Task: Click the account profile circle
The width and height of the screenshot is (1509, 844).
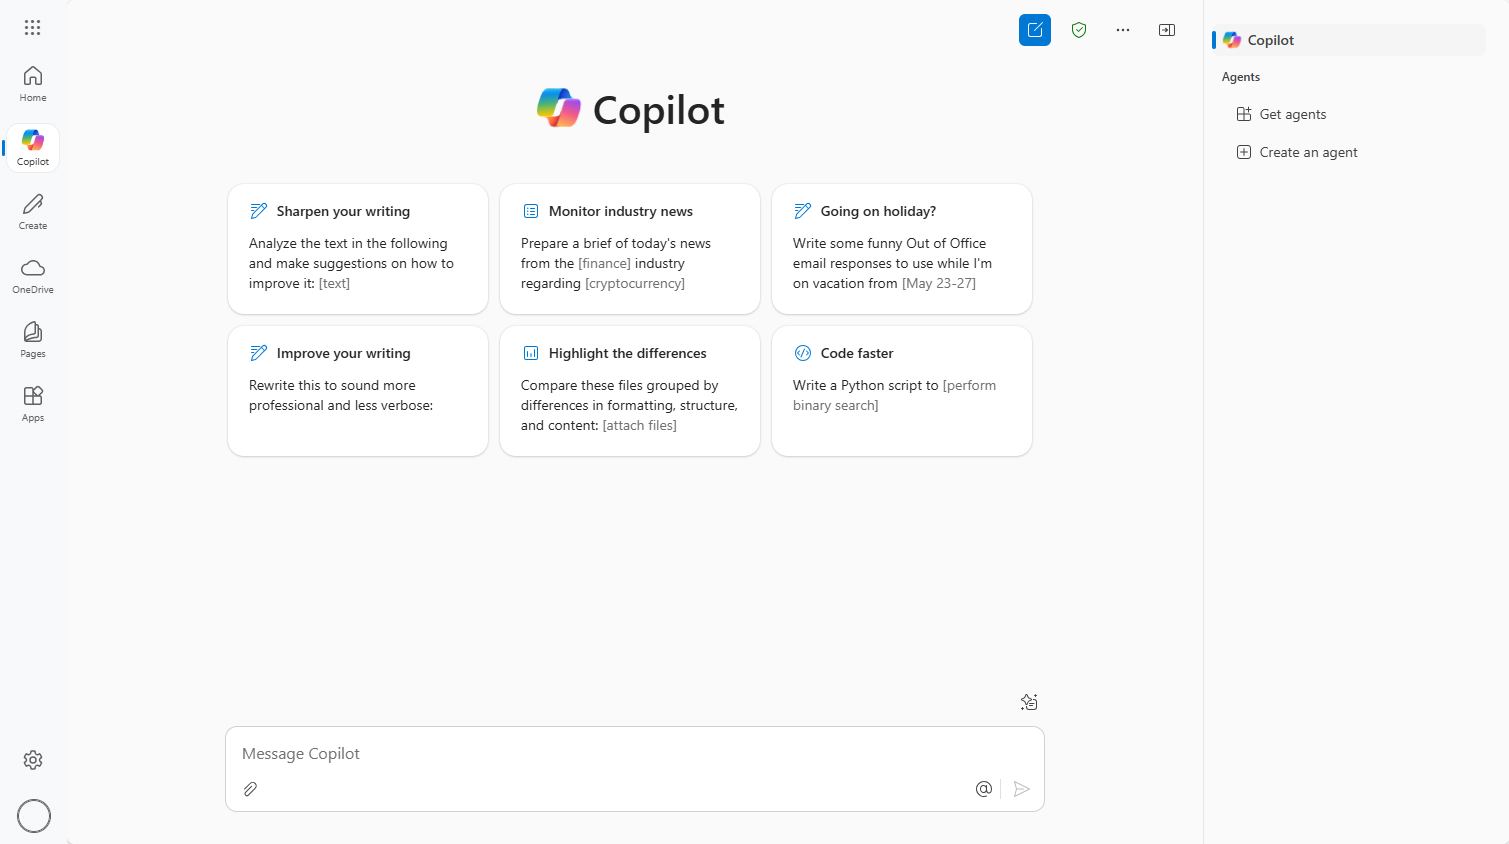Action: (34, 816)
